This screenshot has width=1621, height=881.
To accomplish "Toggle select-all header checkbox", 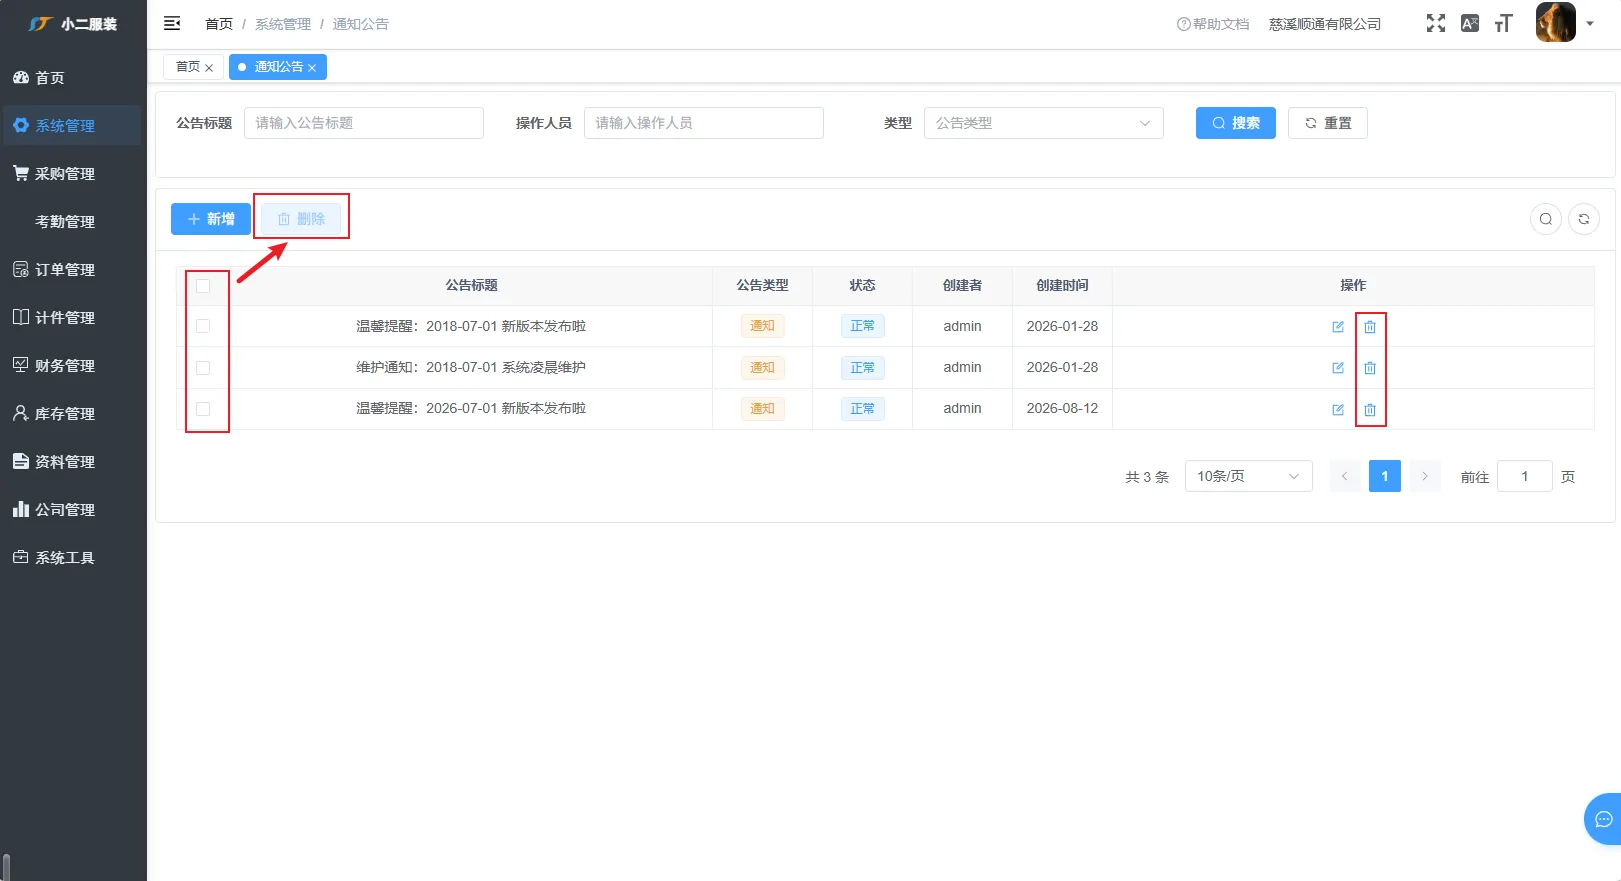I will pos(203,286).
